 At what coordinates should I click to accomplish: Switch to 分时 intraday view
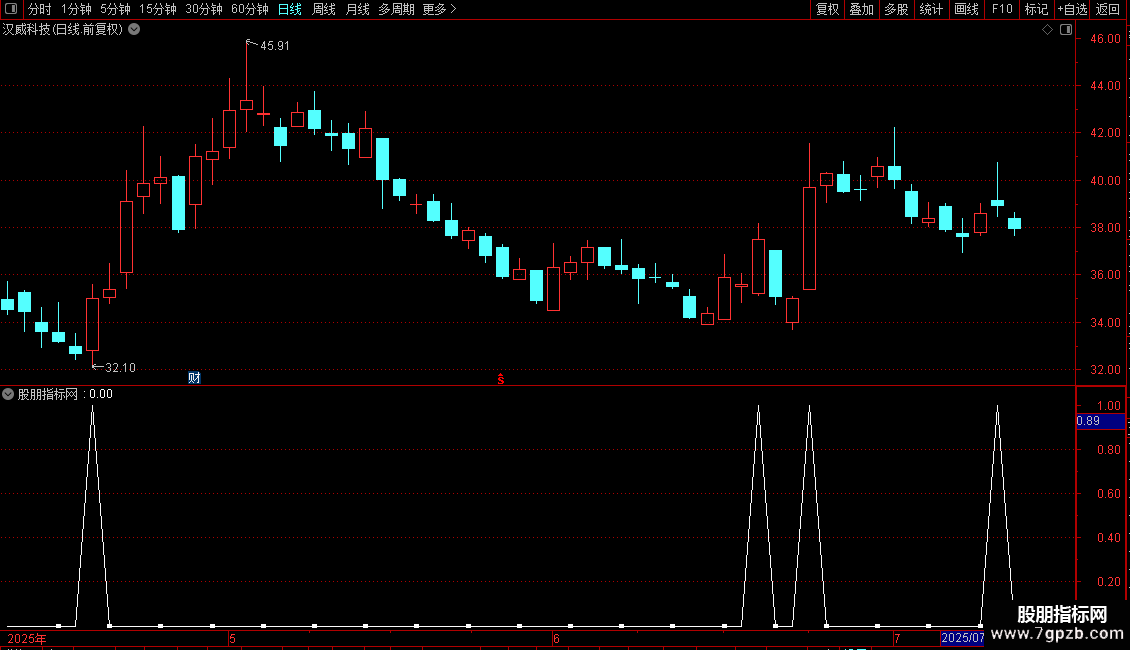40,9
